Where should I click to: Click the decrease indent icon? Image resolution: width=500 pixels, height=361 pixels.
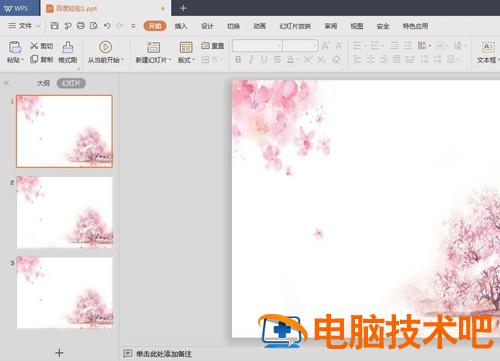pyautogui.click(x=395, y=45)
